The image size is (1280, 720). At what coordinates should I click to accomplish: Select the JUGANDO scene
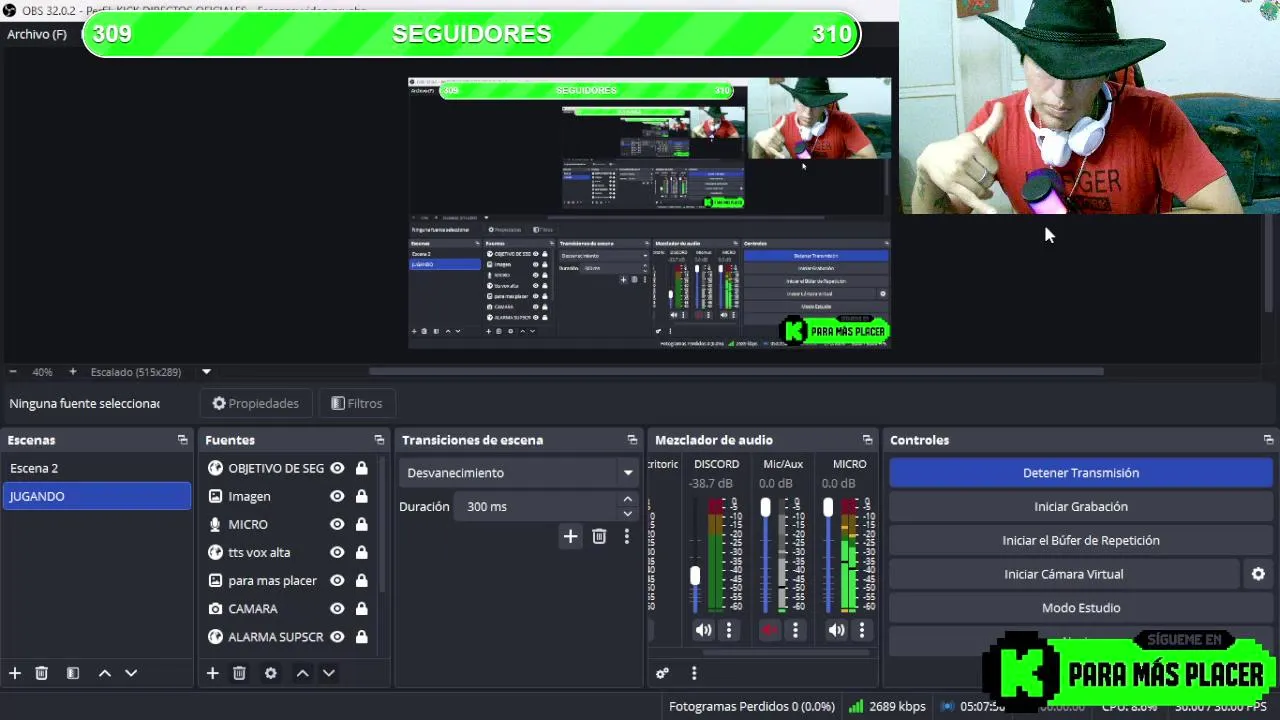tap(97, 496)
